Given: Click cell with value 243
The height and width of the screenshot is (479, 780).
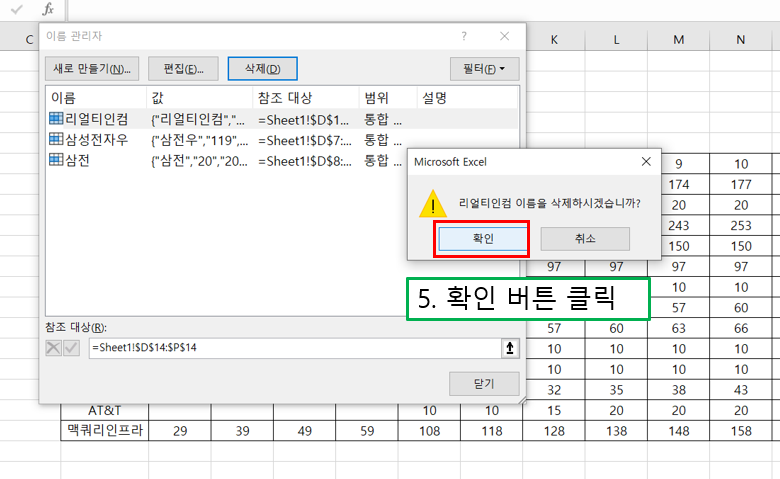Looking at the screenshot, I should click(679, 225).
